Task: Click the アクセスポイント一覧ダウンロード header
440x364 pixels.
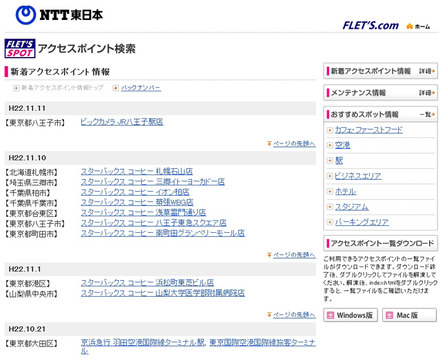Action: (x=380, y=243)
